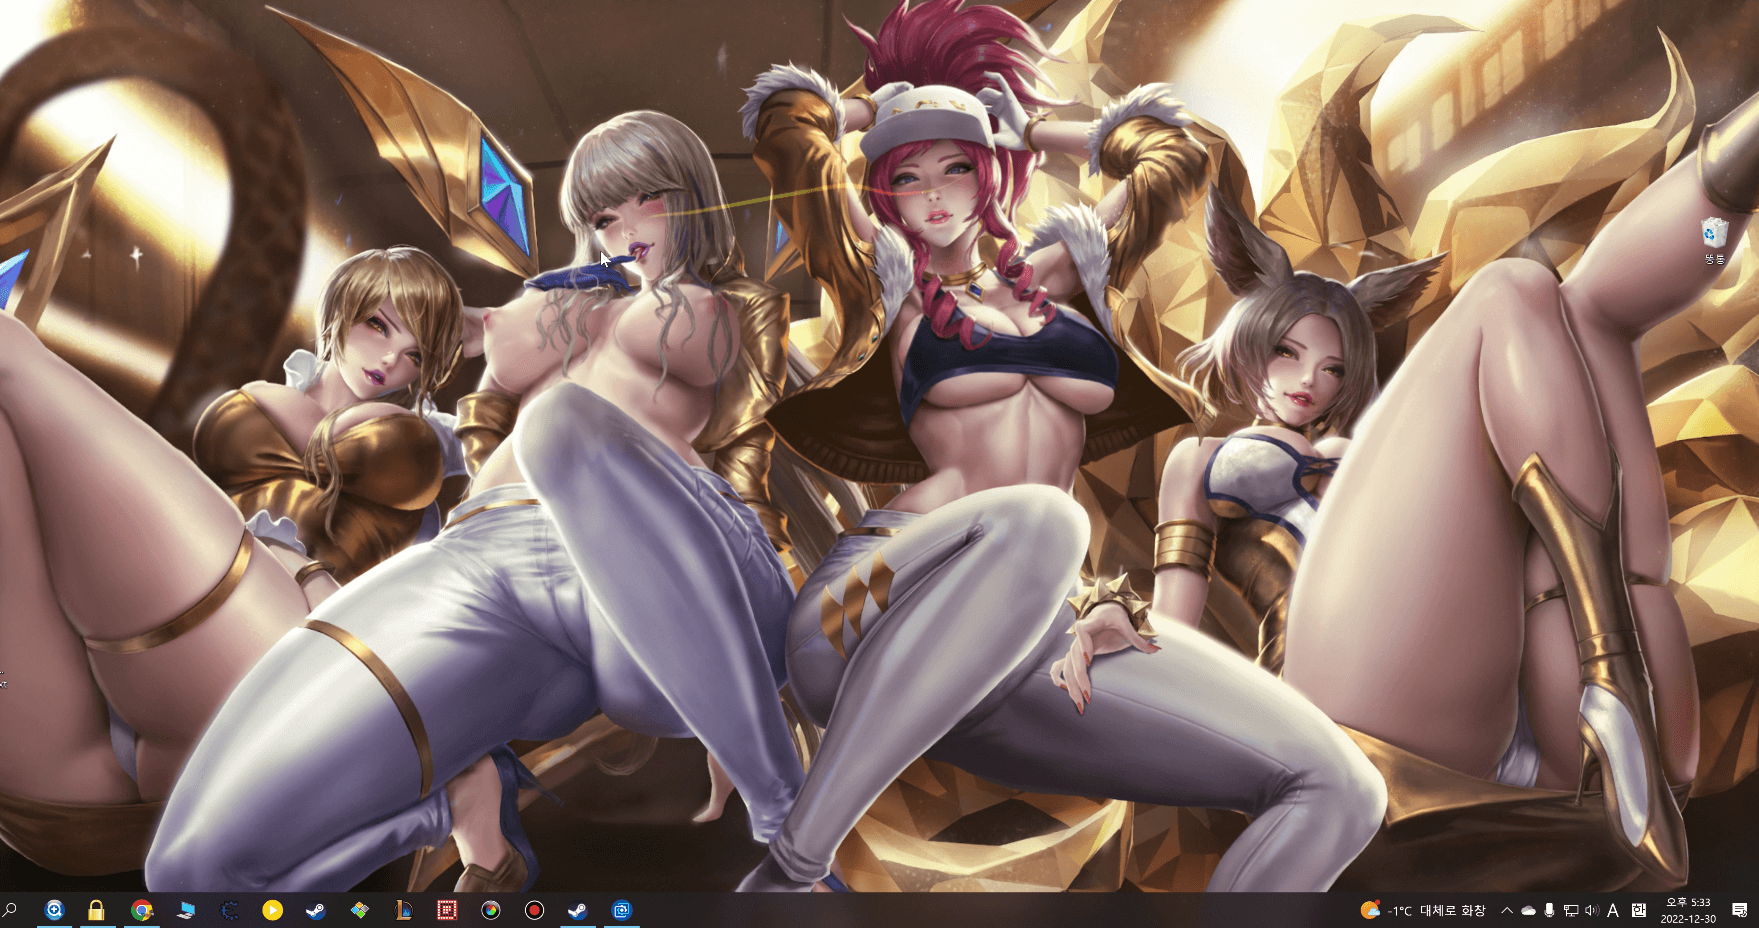Open the first Steam icon on the taskbar
This screenshot has height=928, width=1759.
coord(315,910)
